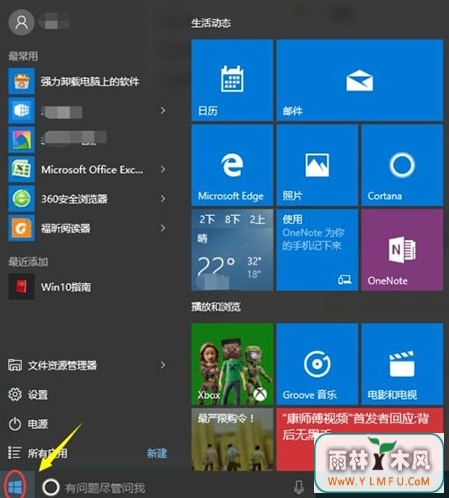Open the Win10指南 app icon

21,287
